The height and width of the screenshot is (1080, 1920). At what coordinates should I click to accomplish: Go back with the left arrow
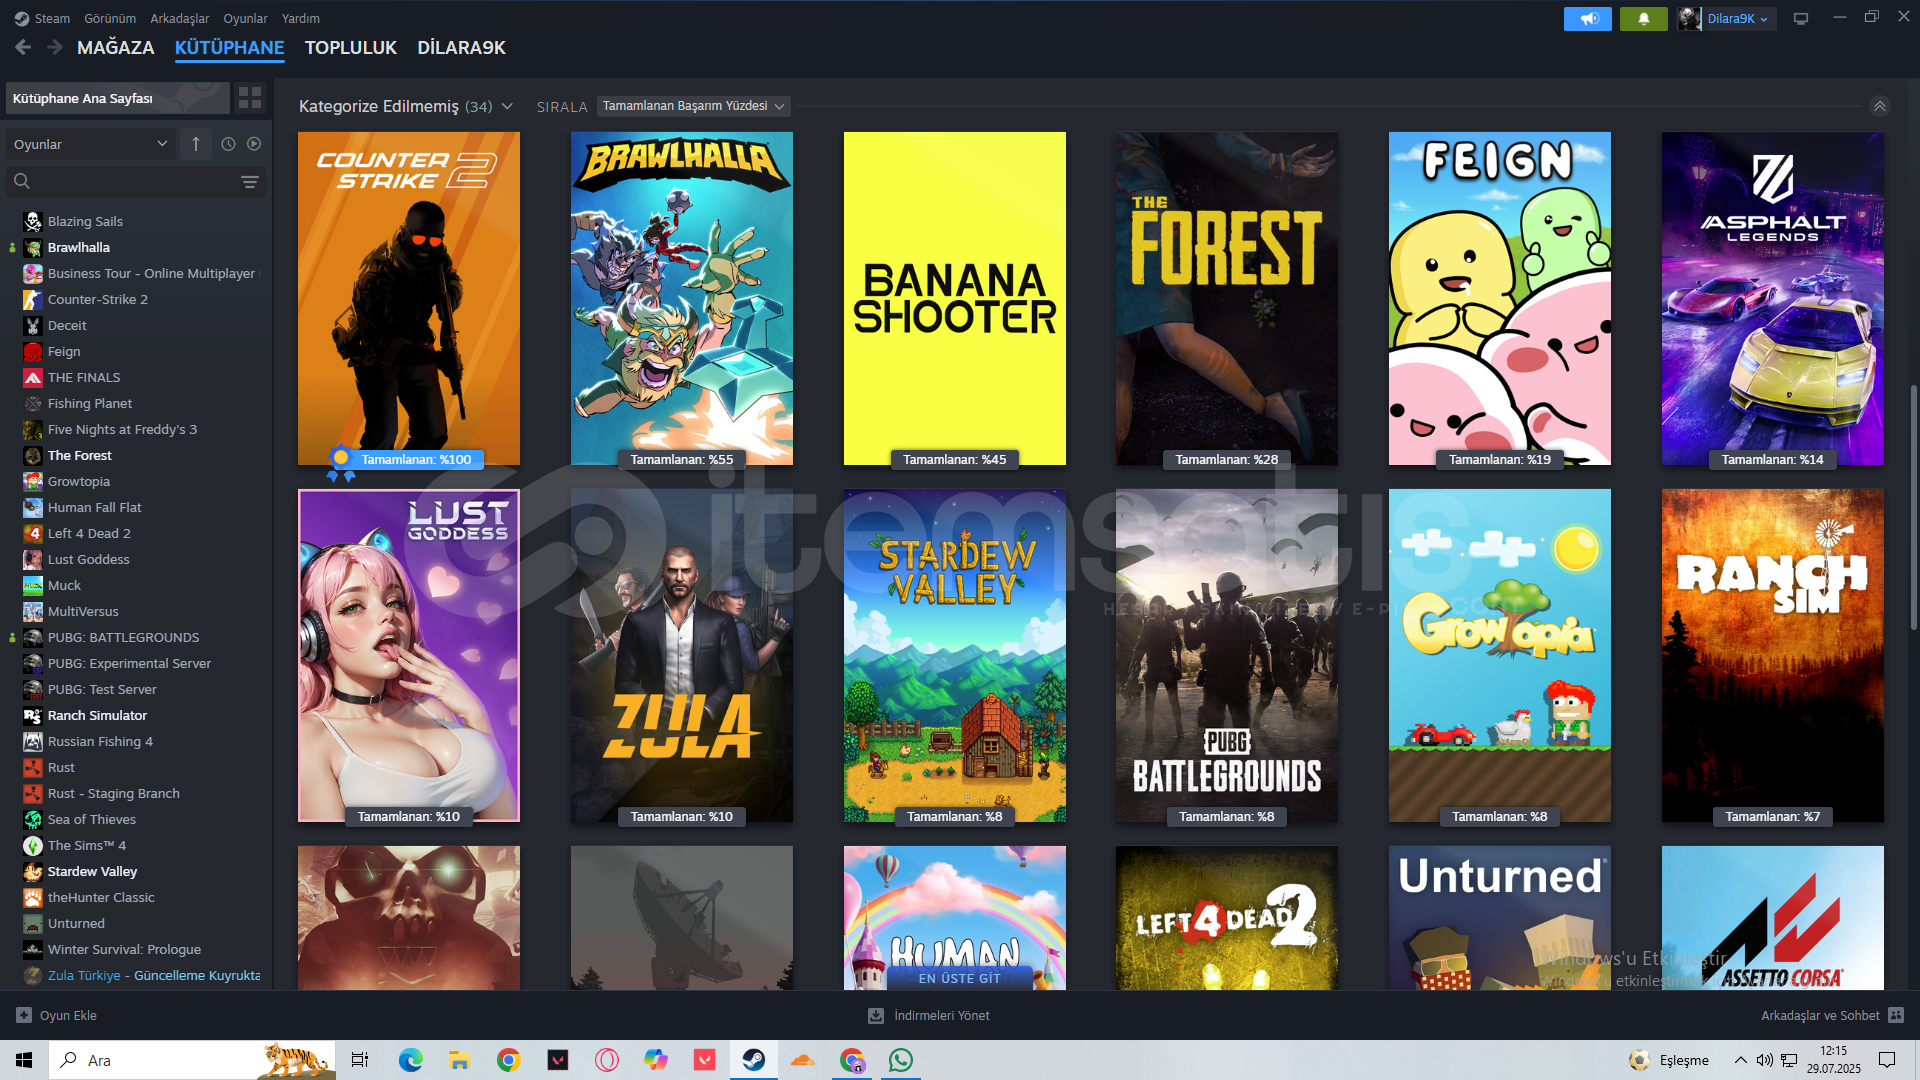(23, 47)
